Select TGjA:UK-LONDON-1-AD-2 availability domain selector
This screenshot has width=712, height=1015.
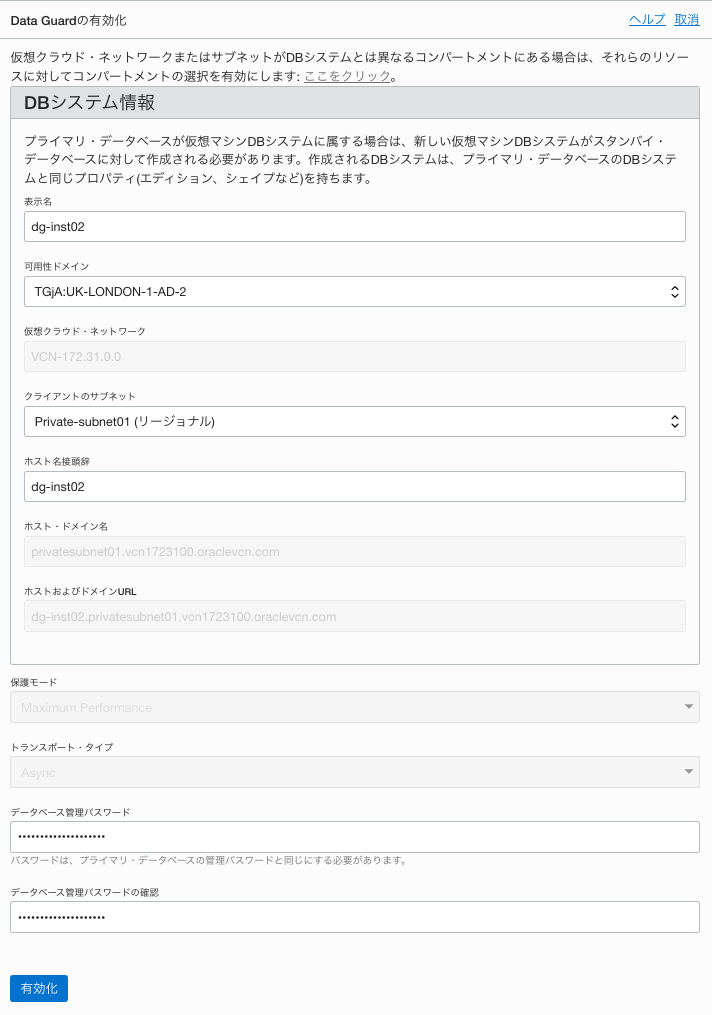[355, 291]
